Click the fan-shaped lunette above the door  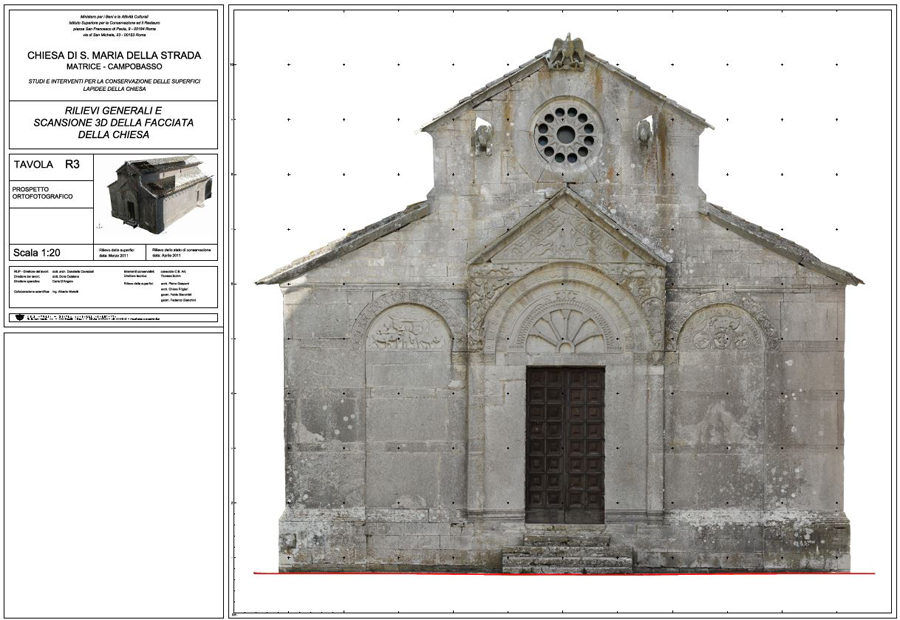tap(566, 331)
